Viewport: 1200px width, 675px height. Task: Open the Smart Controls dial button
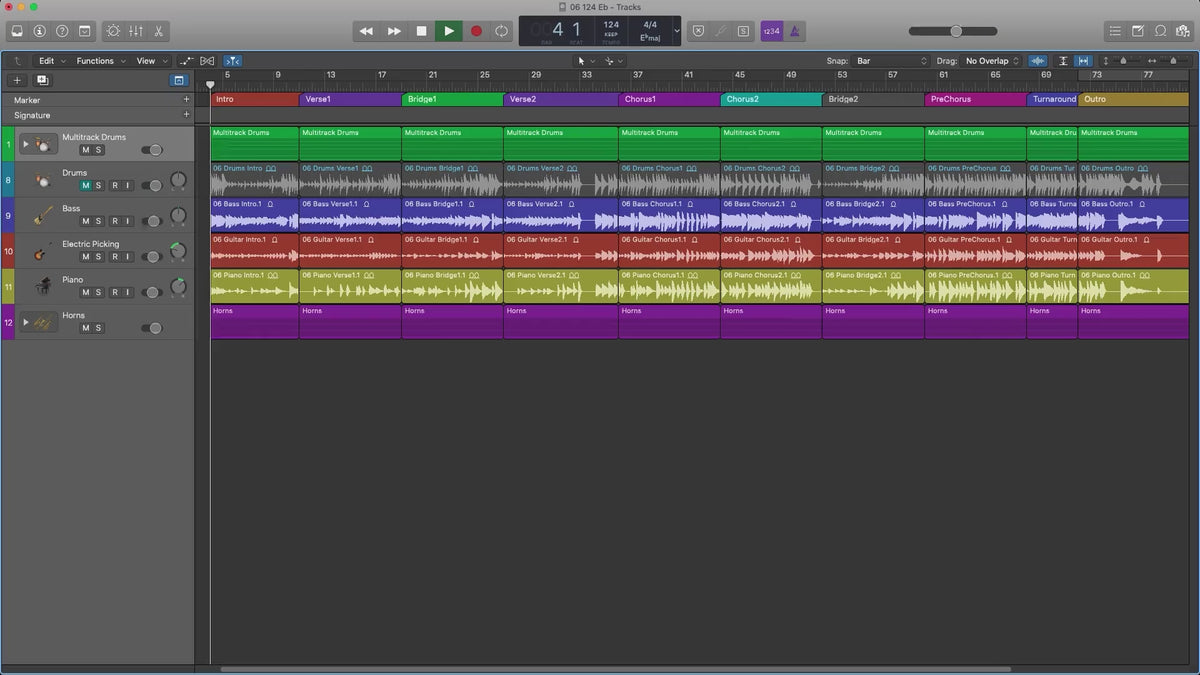click(112, 31)
